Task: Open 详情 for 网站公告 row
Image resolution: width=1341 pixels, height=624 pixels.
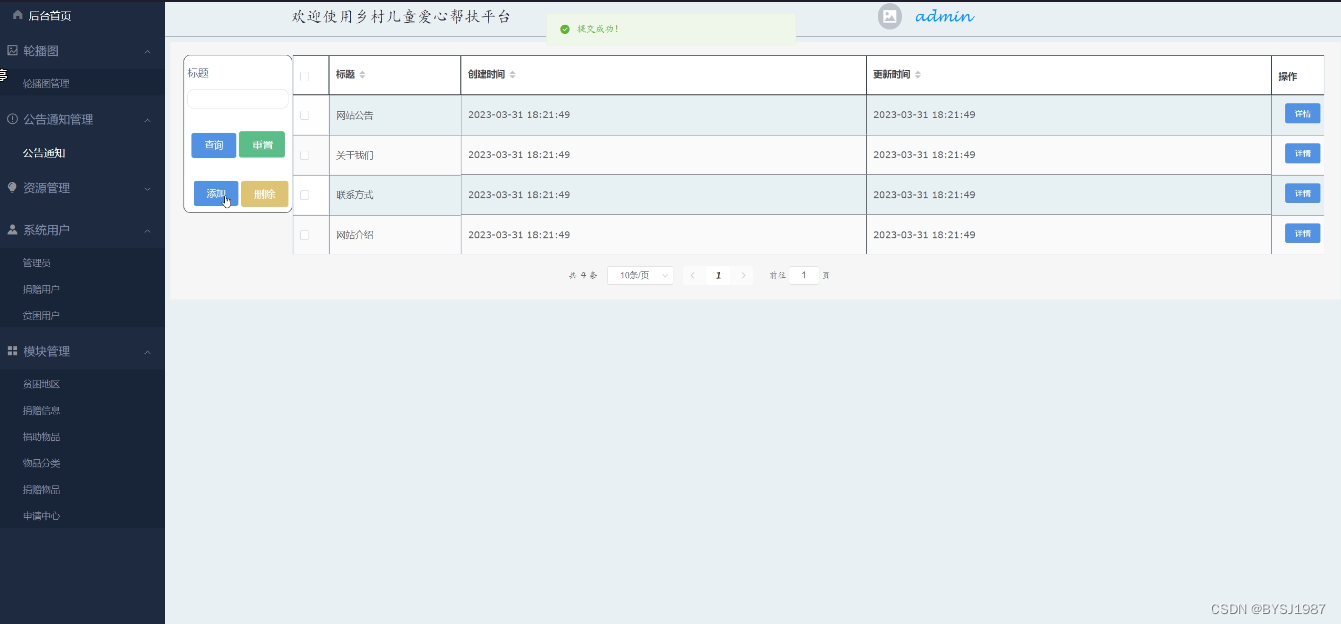Action: pos(1302,114)
